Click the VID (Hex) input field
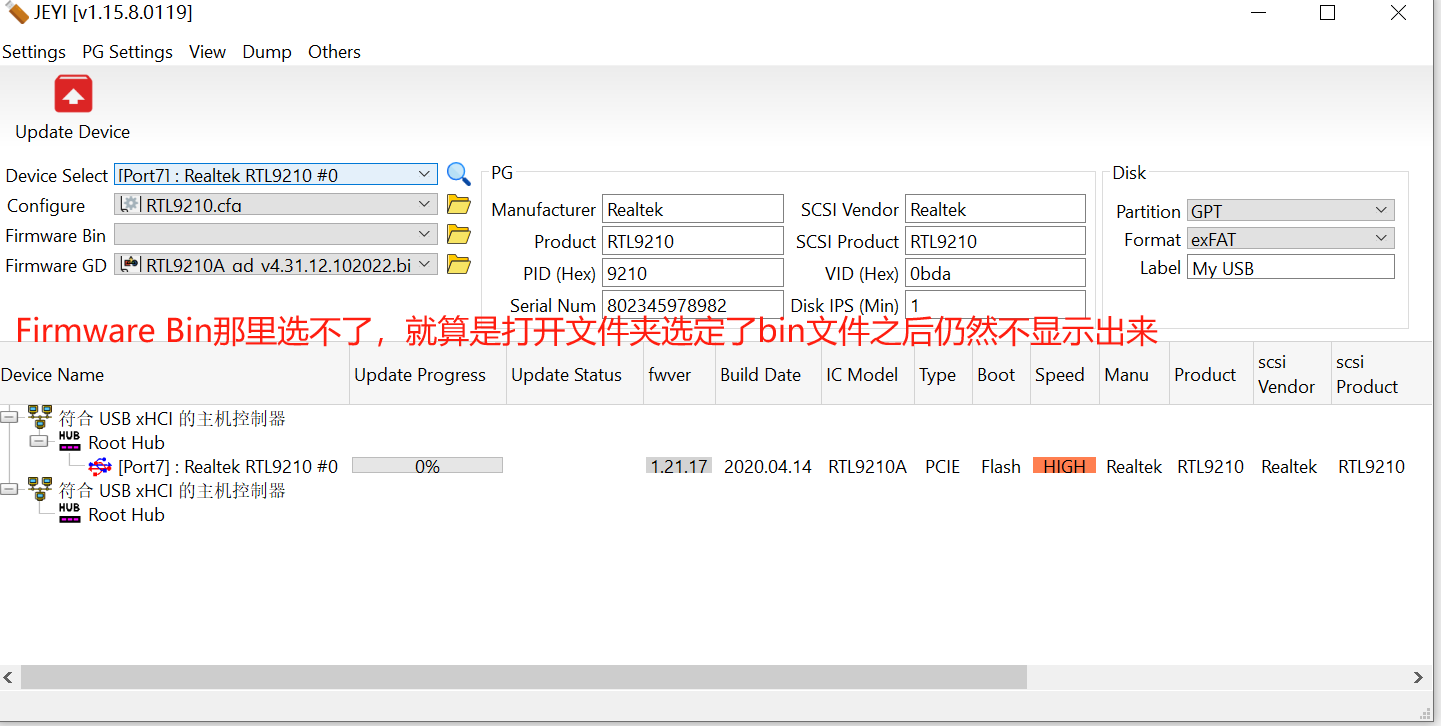 995,273
